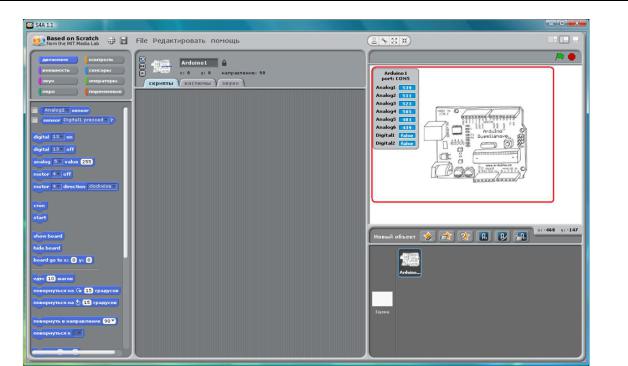Click the save project floppy icon
The width and height of the screenshot is (628, 366).
tap(124, 40)
